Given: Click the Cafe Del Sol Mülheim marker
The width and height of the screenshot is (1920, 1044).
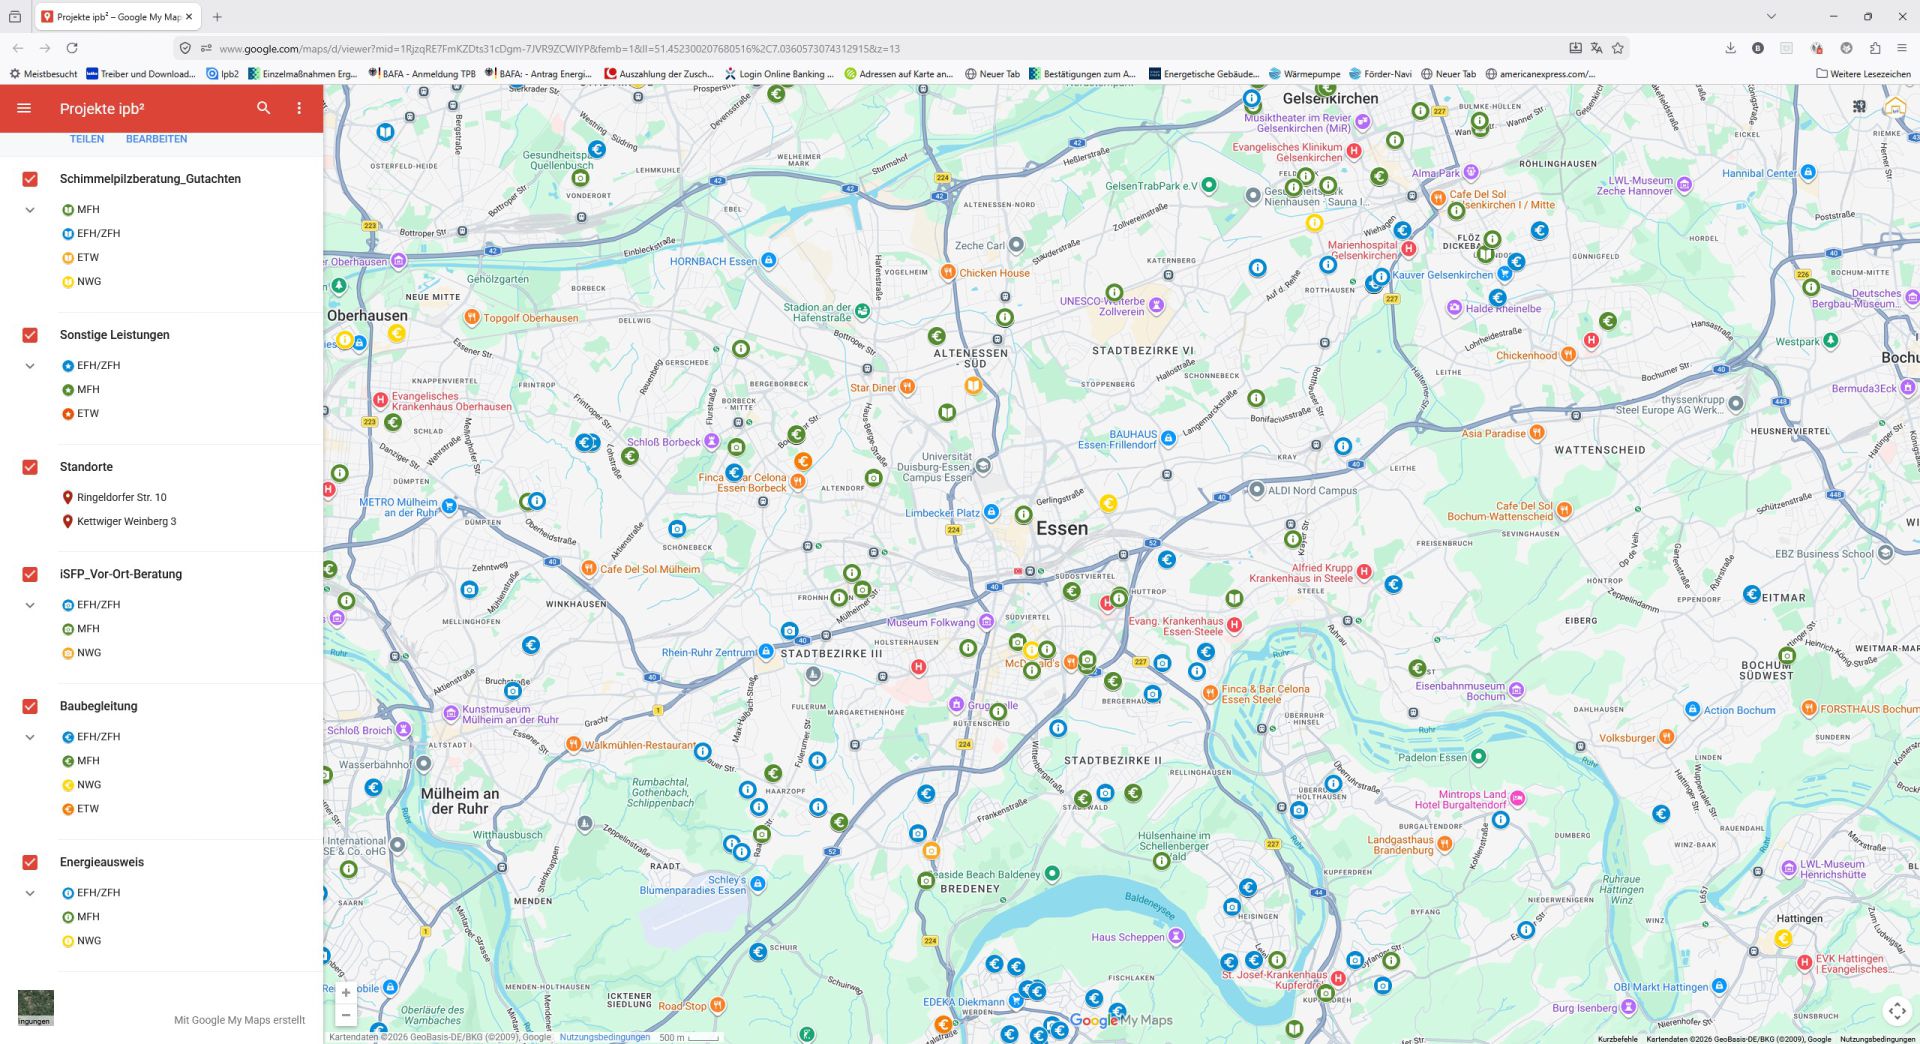Looking at the screenshot, I should (589, 568).
